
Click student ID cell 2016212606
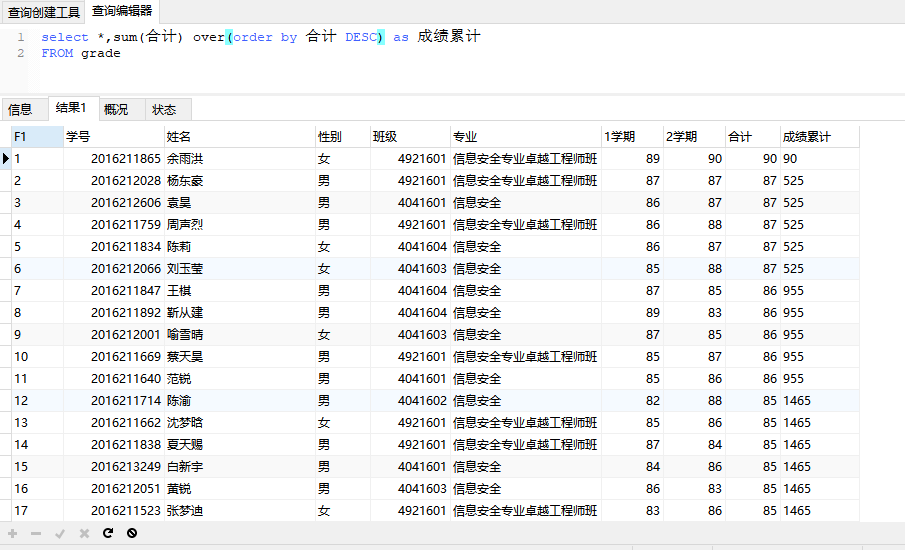[114, 203]
